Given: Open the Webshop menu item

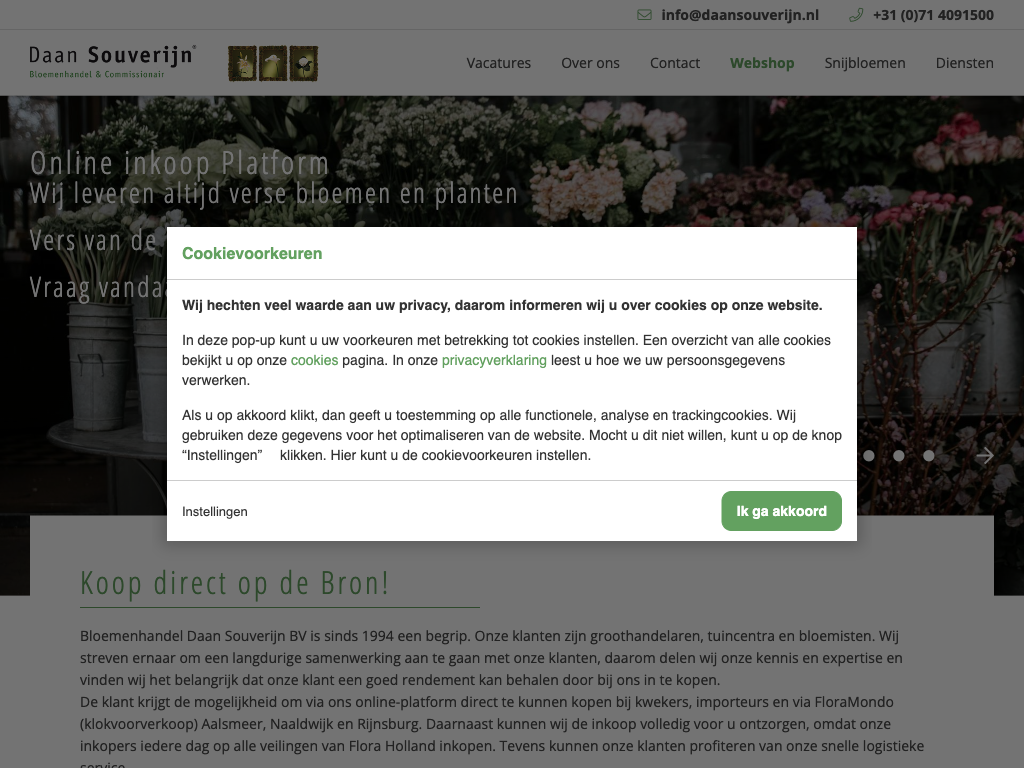Looking at the screenshot, I should coord(762,63).
